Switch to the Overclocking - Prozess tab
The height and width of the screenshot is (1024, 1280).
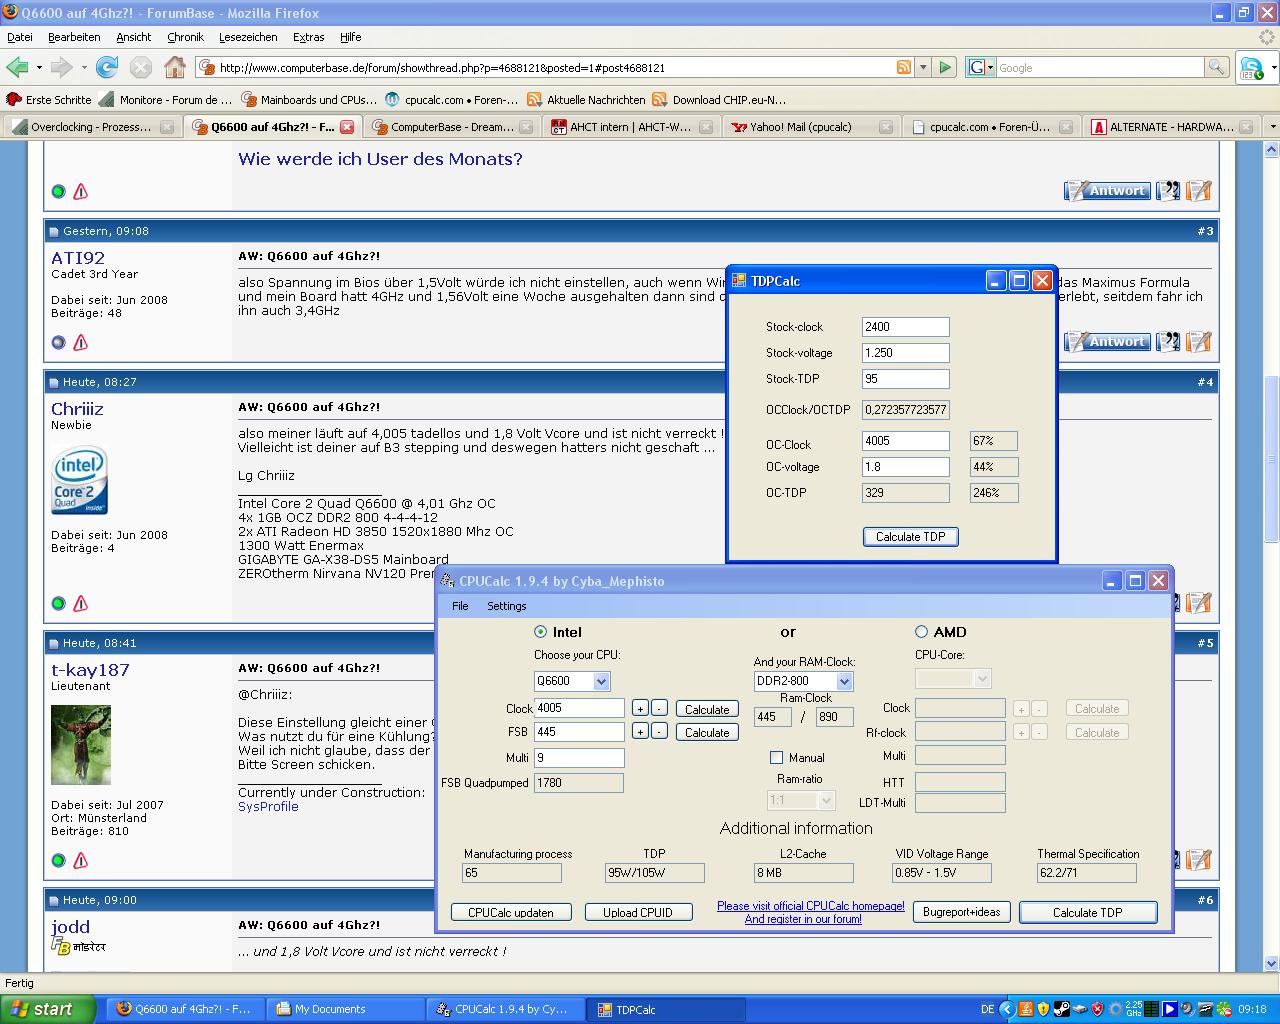(92, 127)
